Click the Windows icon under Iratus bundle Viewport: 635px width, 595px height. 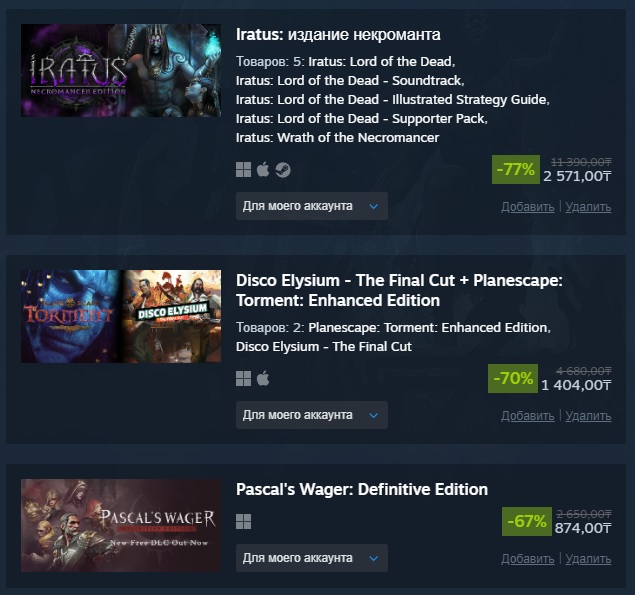point(244,170)
